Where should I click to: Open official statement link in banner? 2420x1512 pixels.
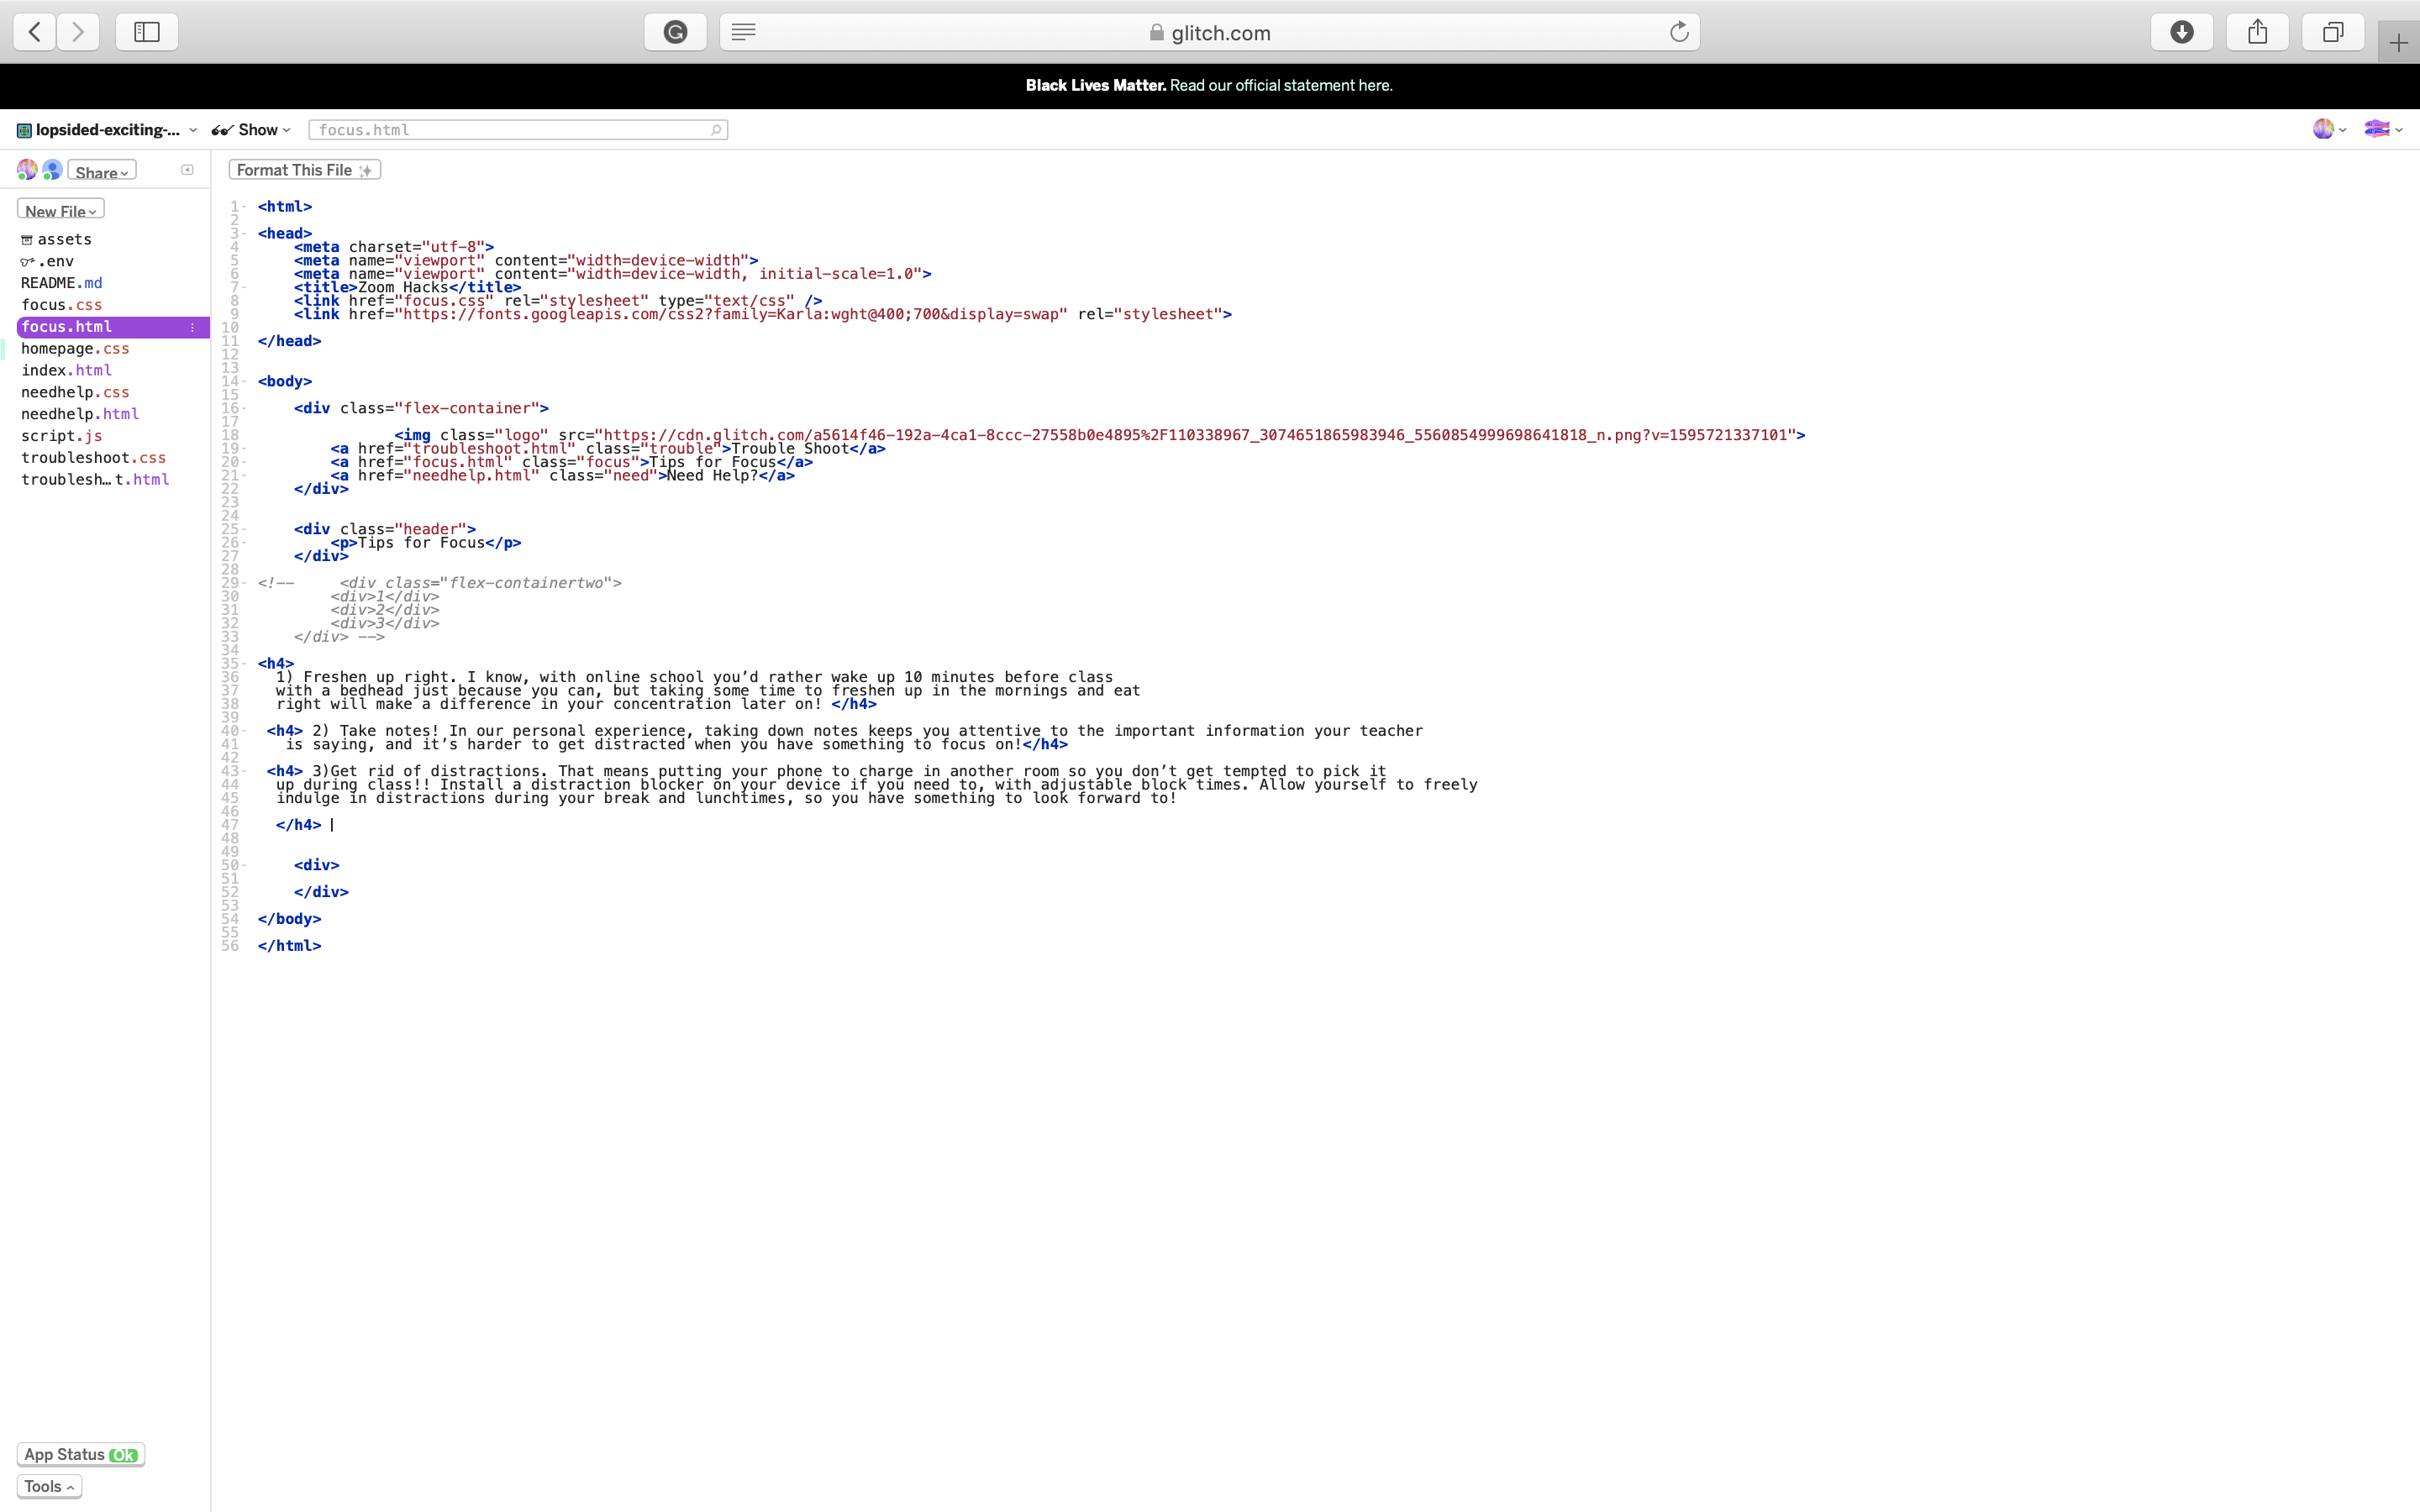point(1280,86)
